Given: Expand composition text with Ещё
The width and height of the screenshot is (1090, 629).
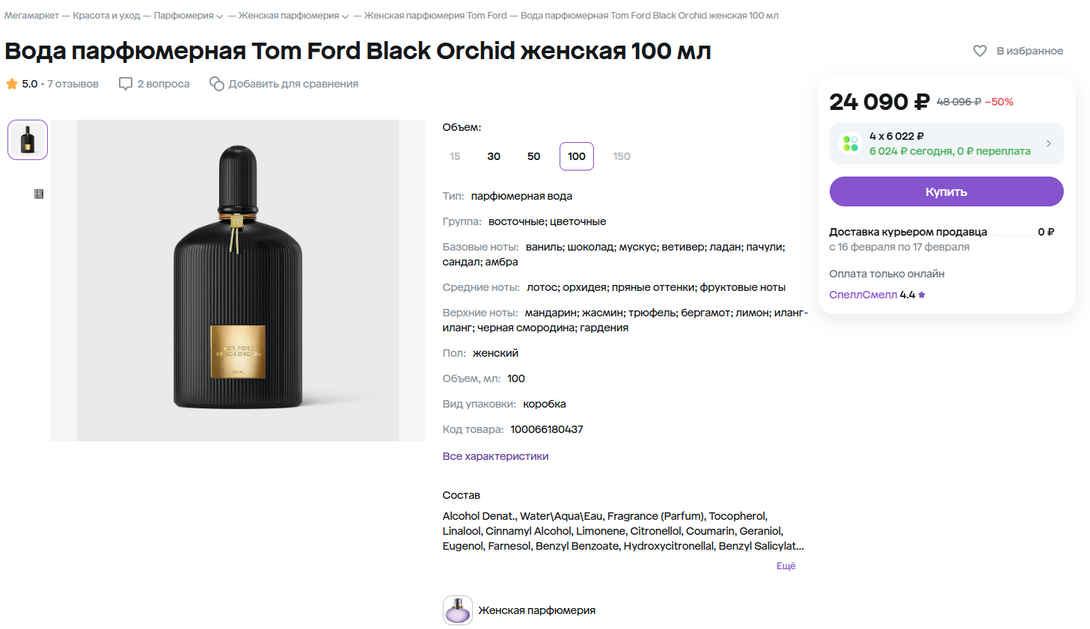Looking at the screenshot, I should pyautogui.click(x=786, y=566).
